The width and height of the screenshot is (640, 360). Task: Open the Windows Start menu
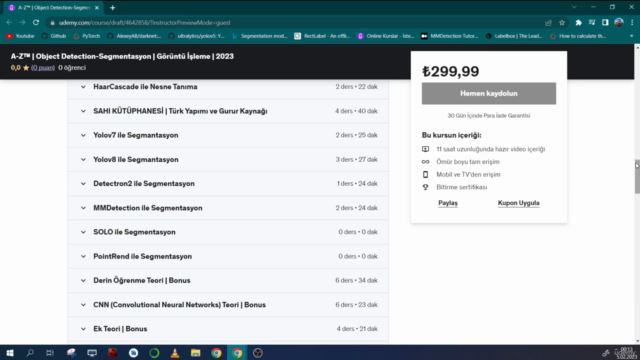9,353
